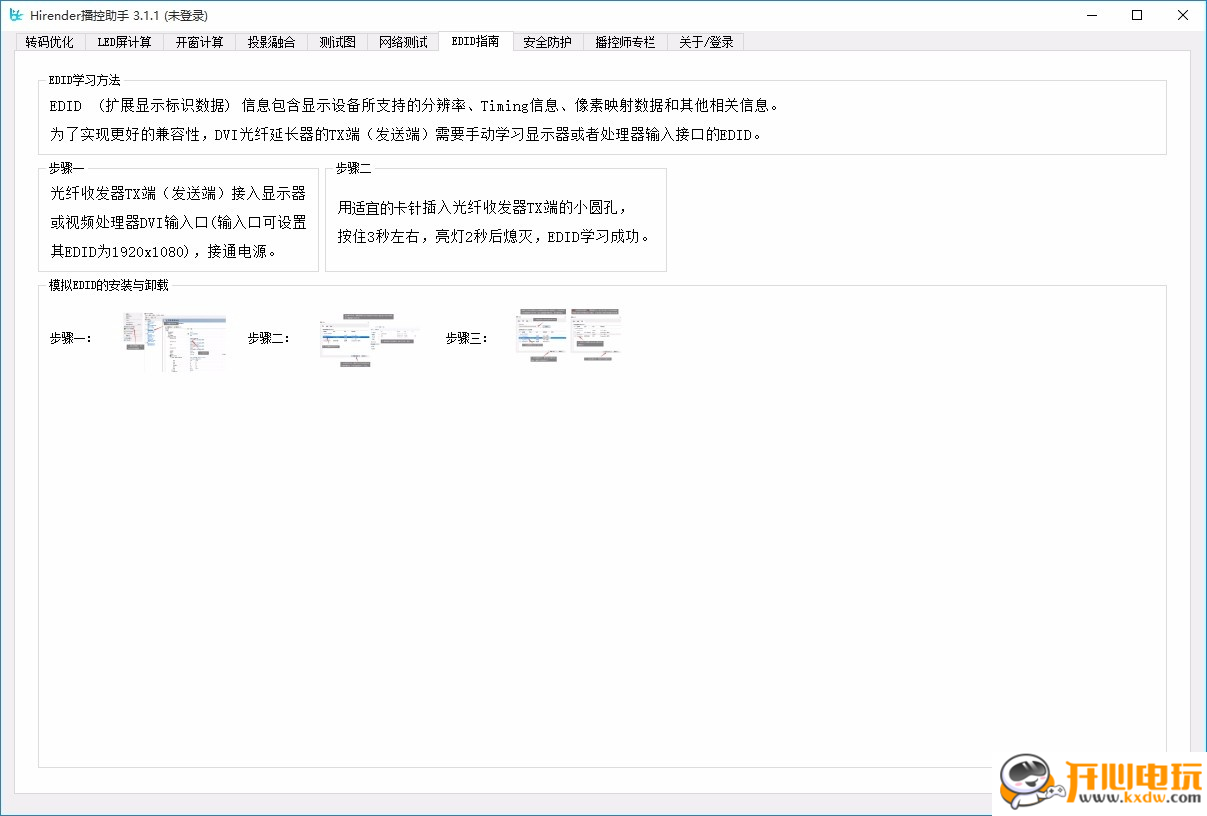Click the line ending EDID学习成功
The height and width of the screenshot is (816, 1207).
(x=495, y=237)
